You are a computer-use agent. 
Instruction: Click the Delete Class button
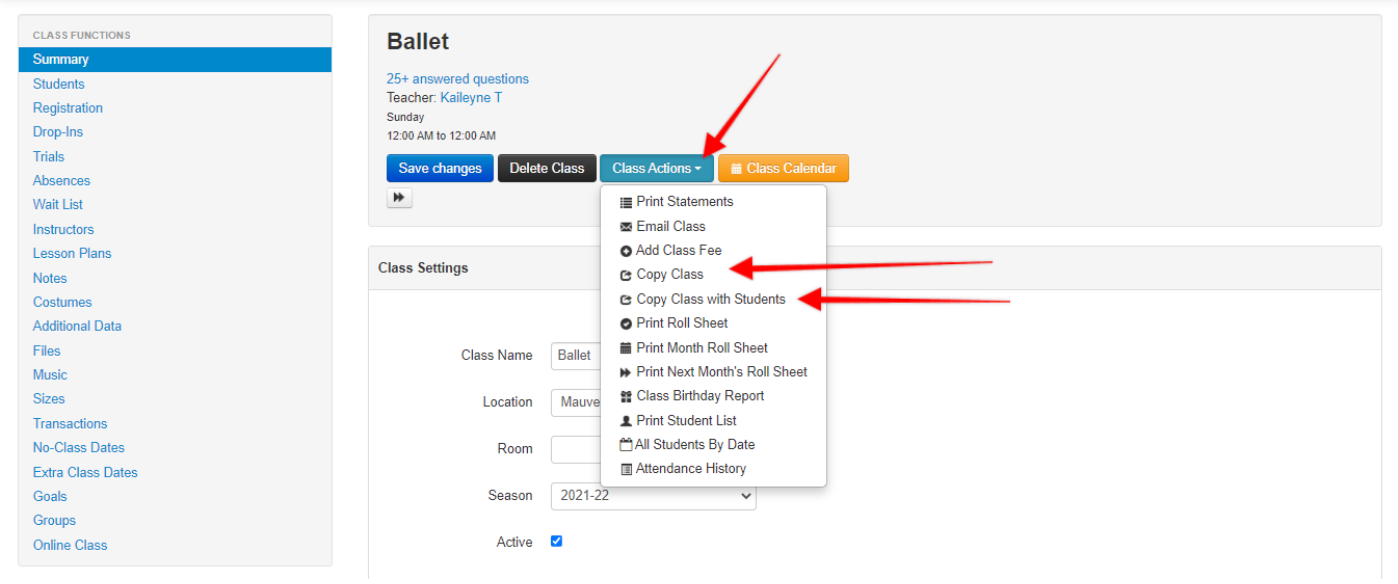pos(547,168)
